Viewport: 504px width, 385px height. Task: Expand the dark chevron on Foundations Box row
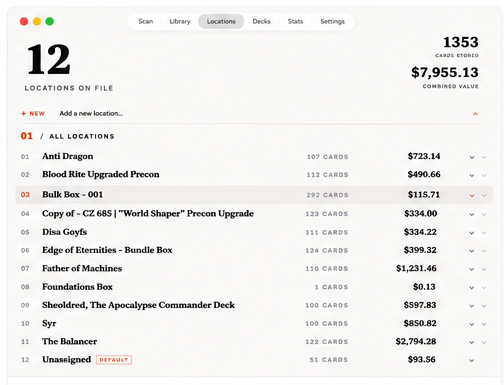click(472, 288)
